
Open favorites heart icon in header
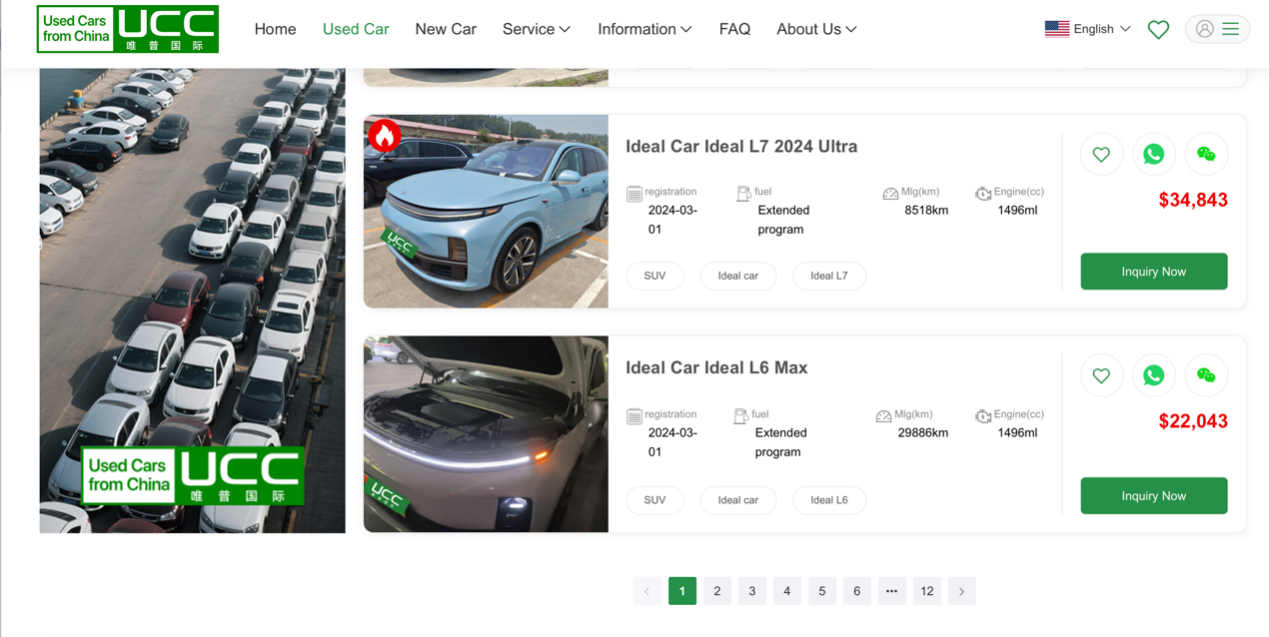[1158, 30]
